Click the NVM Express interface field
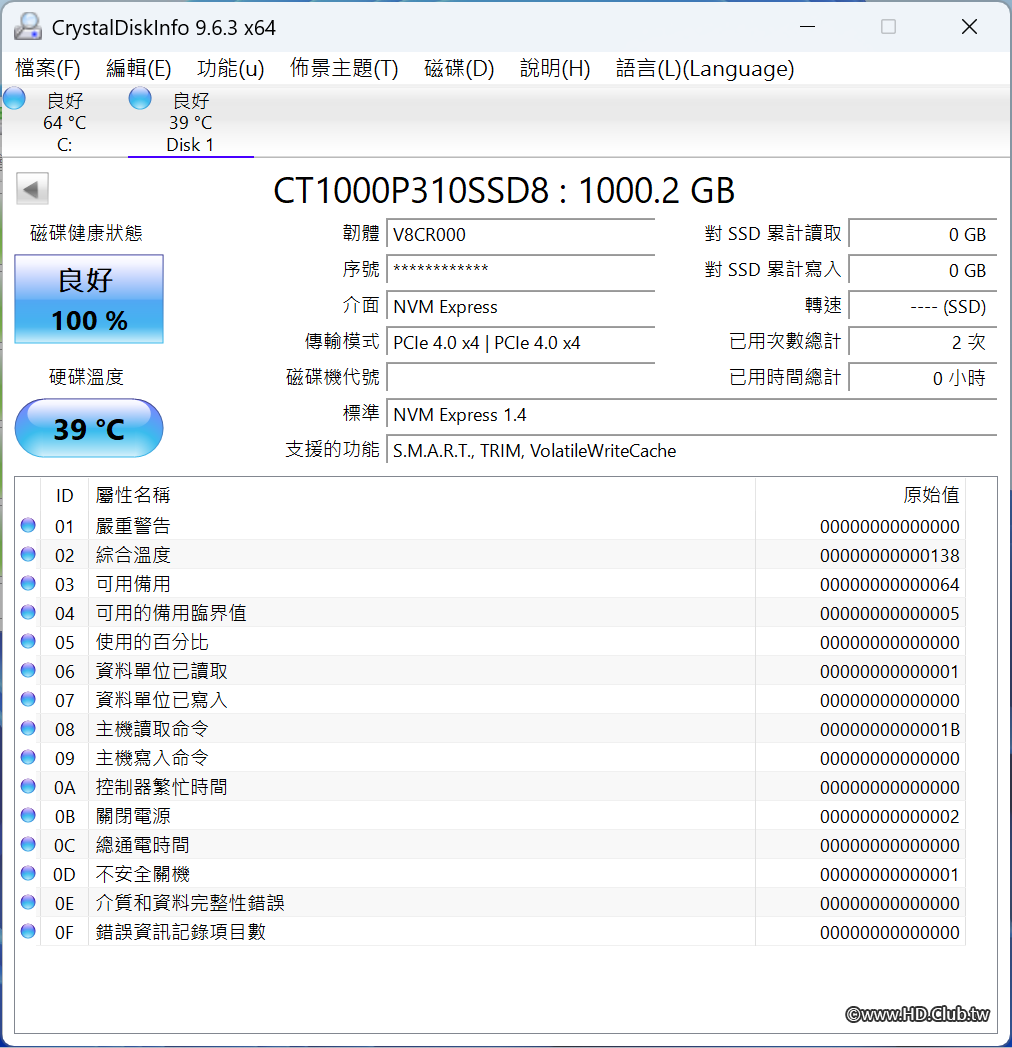This screenshot has width=1012, height=1048. tap(520, 307)
